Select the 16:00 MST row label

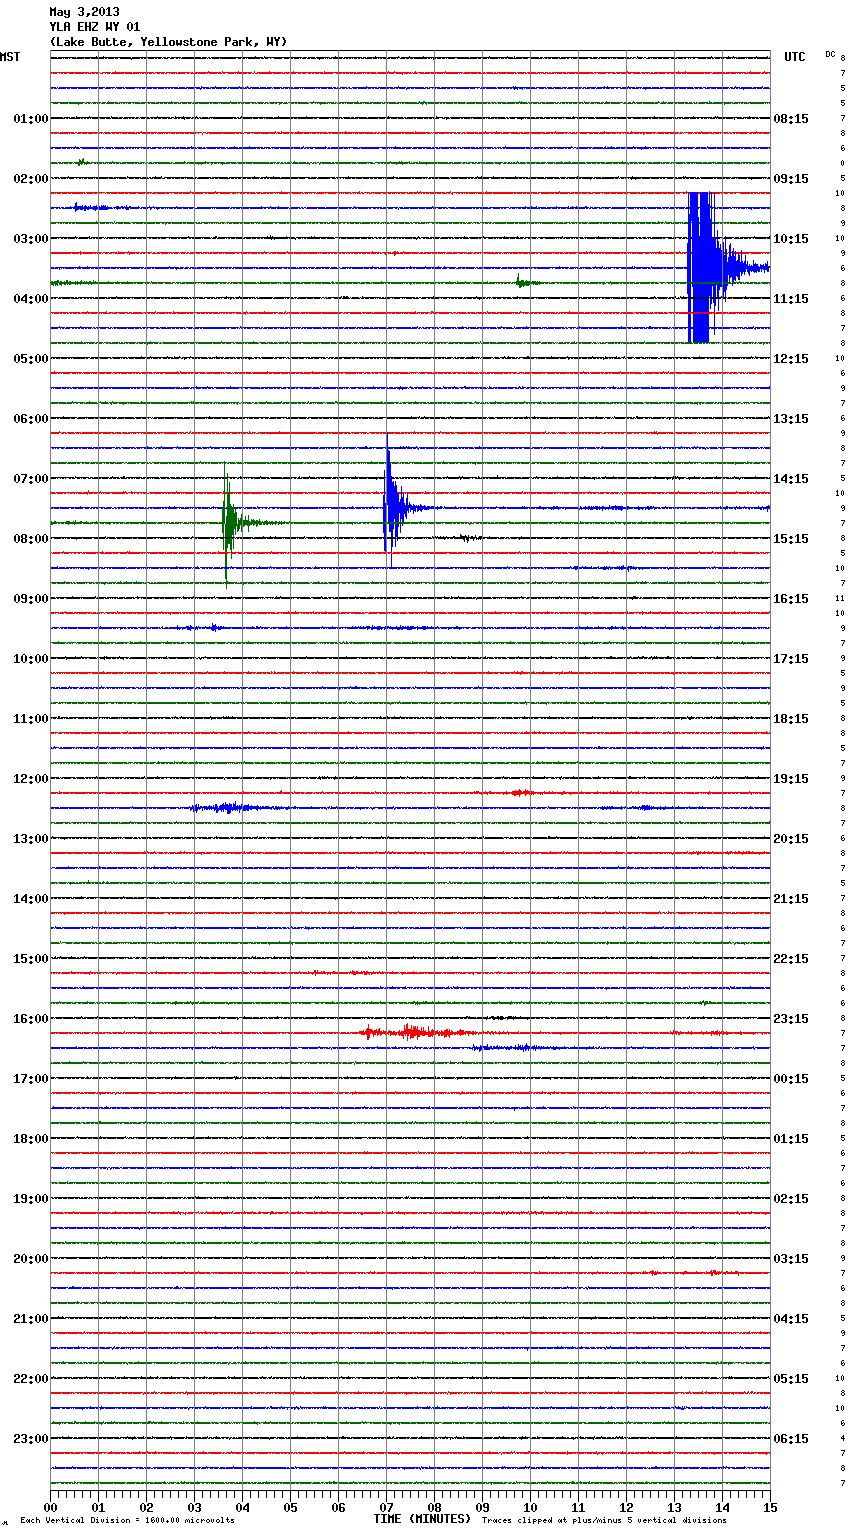click(x=30, y=1019)
